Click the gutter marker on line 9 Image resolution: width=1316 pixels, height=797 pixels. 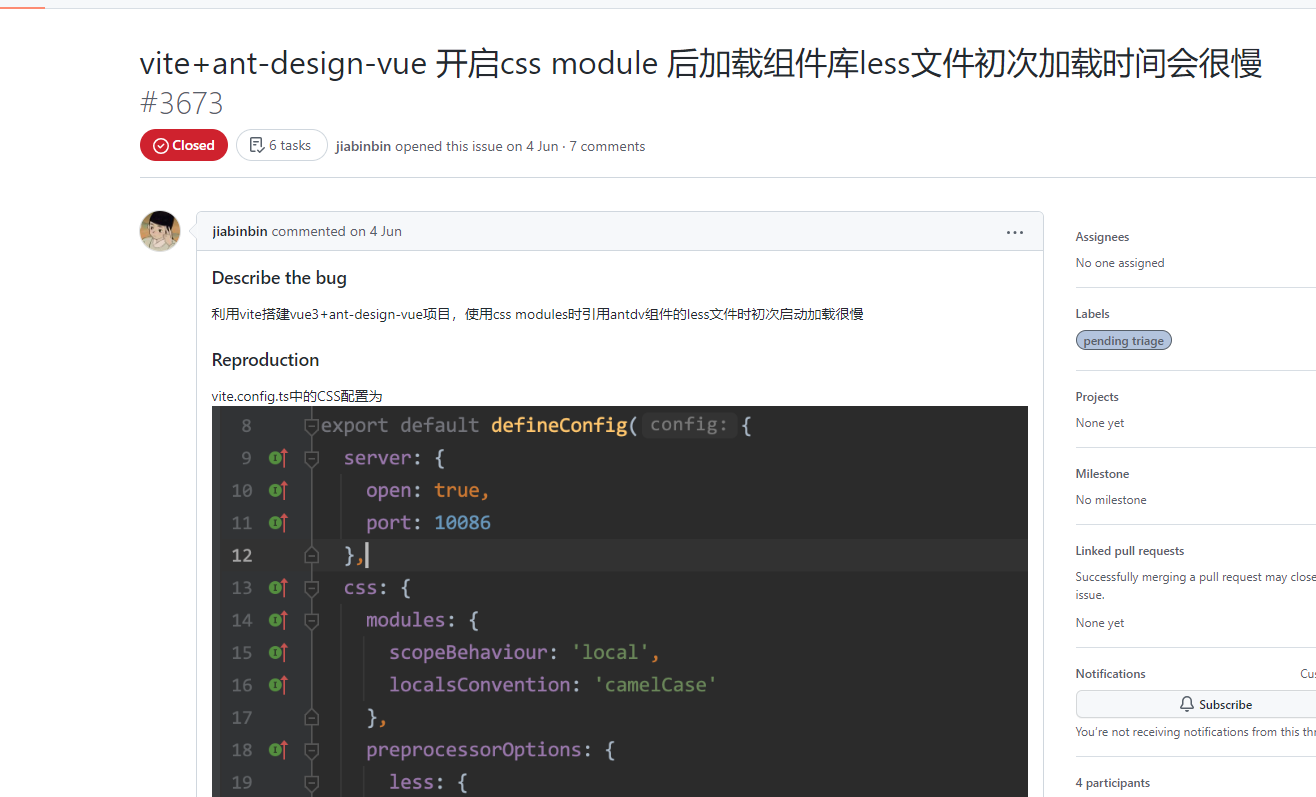[278, 458]
